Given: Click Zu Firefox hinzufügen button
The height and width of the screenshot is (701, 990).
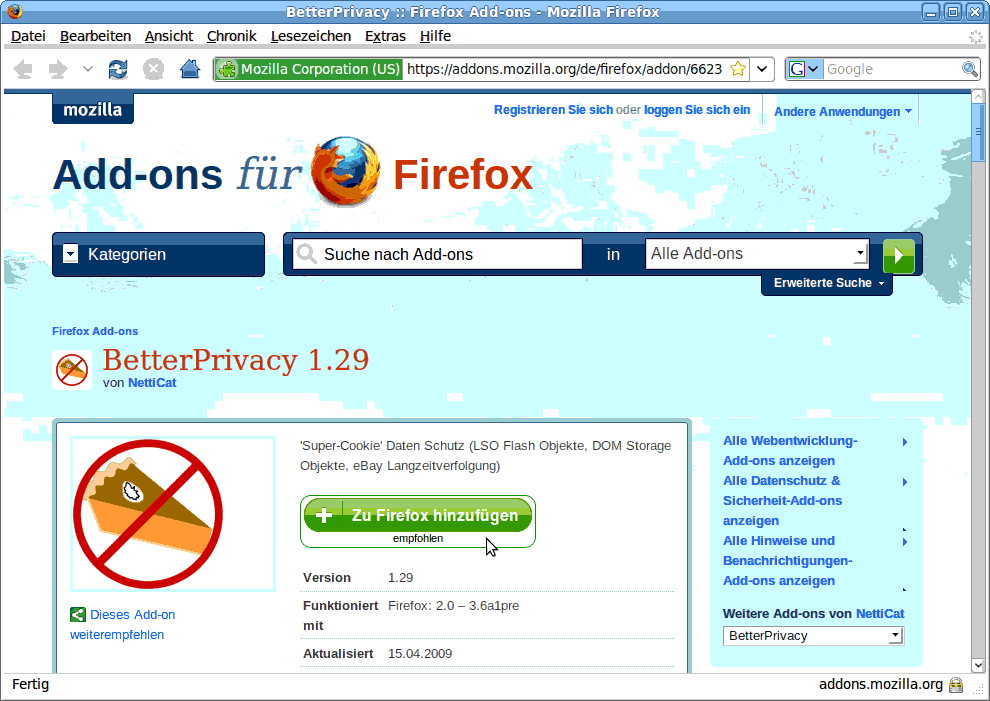Looking at the screenshot, I should click(418, 515).
